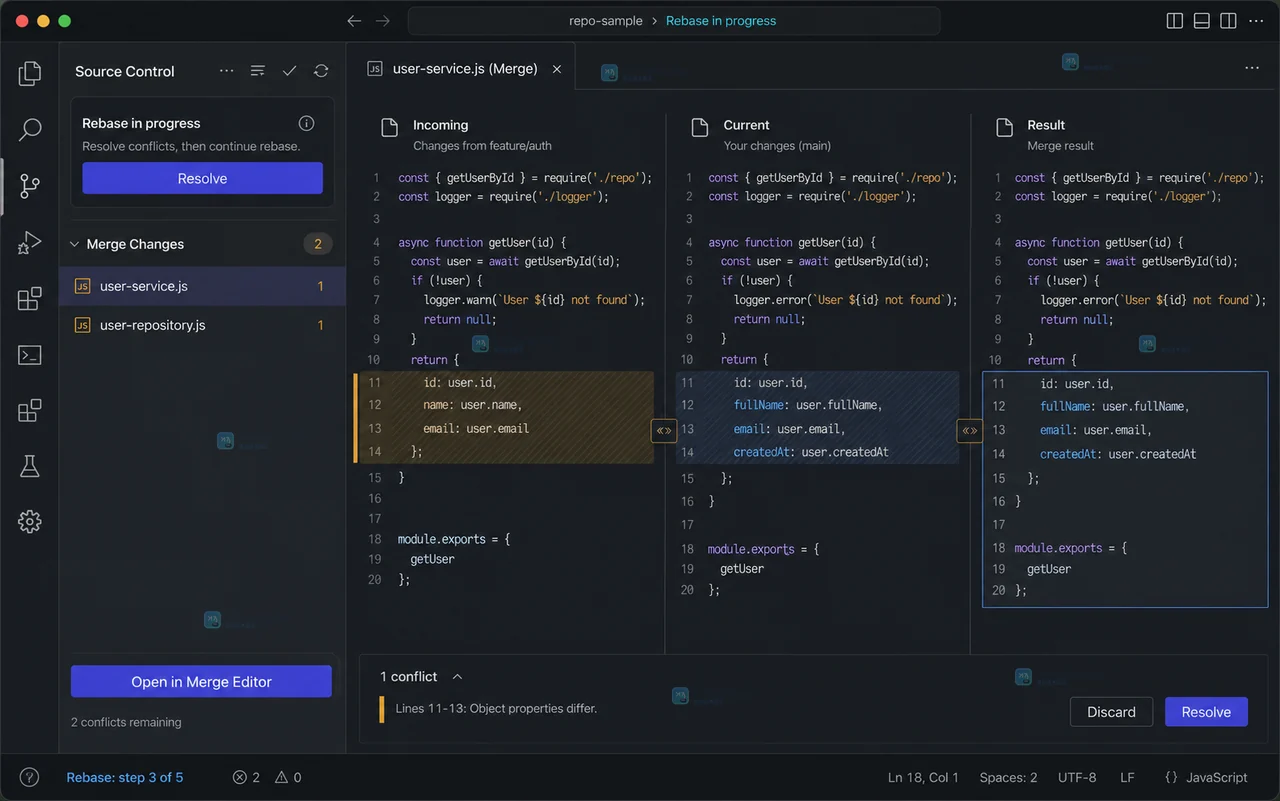The image size is (1280, 801).
Task: Click Open in Merge Editor button
Action: pos(201,681)
